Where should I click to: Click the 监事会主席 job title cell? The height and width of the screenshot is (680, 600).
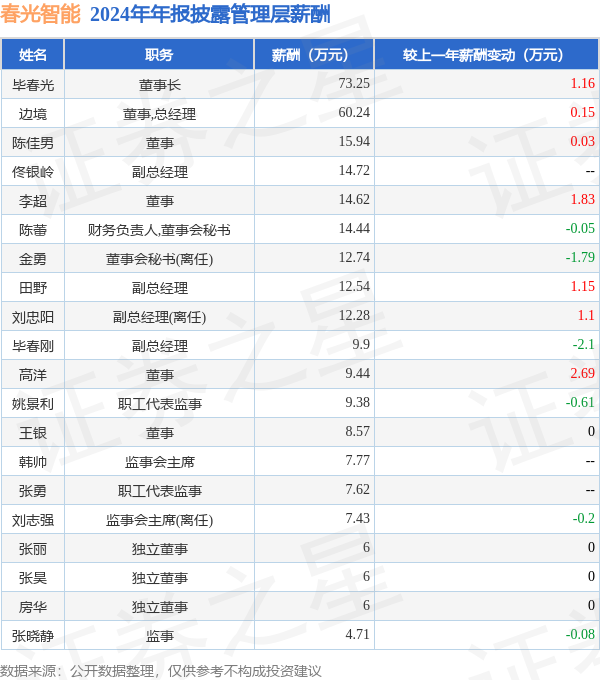[x=159, y=463]
